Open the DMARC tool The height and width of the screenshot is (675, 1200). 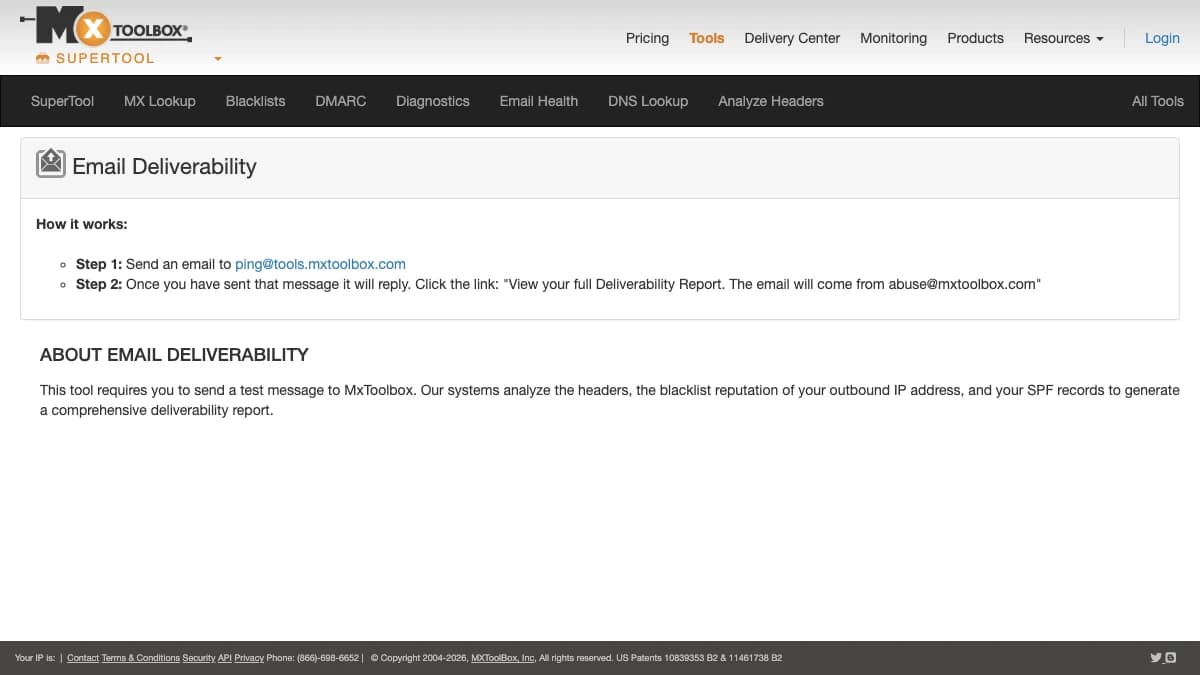[x=340, y=101]
